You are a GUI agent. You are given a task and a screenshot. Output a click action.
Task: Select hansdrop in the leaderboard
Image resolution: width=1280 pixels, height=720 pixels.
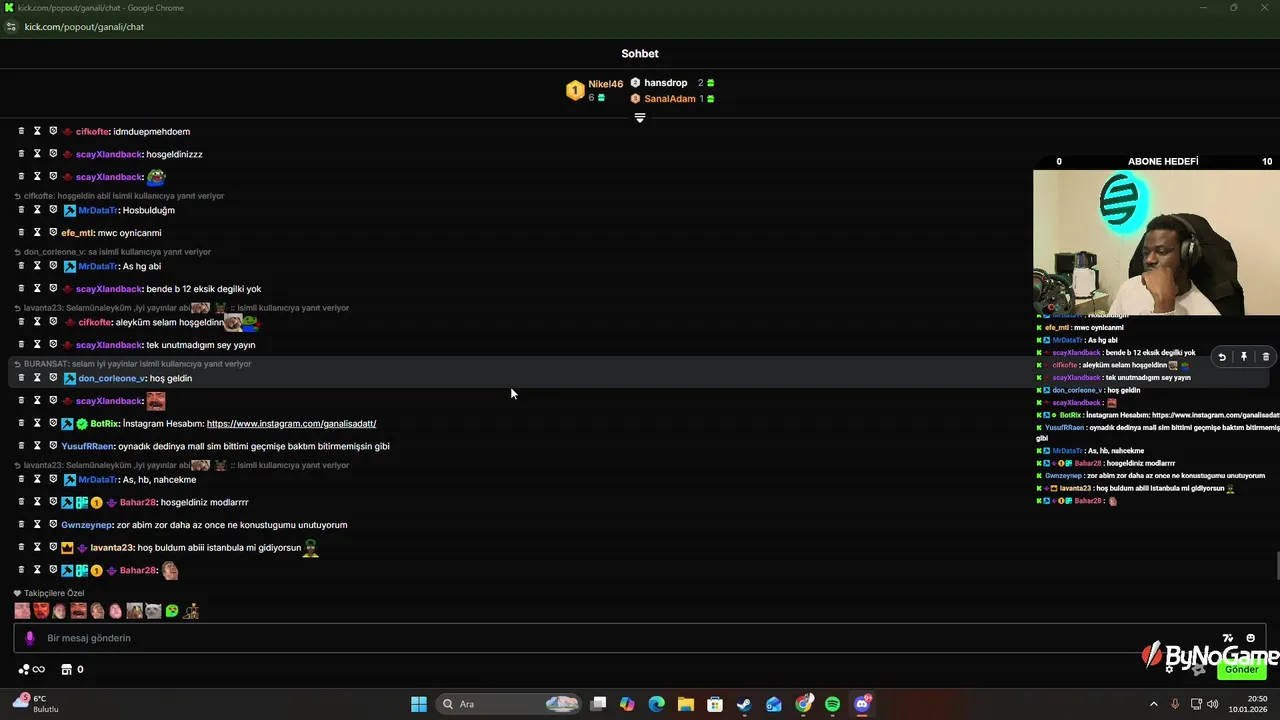672,83
